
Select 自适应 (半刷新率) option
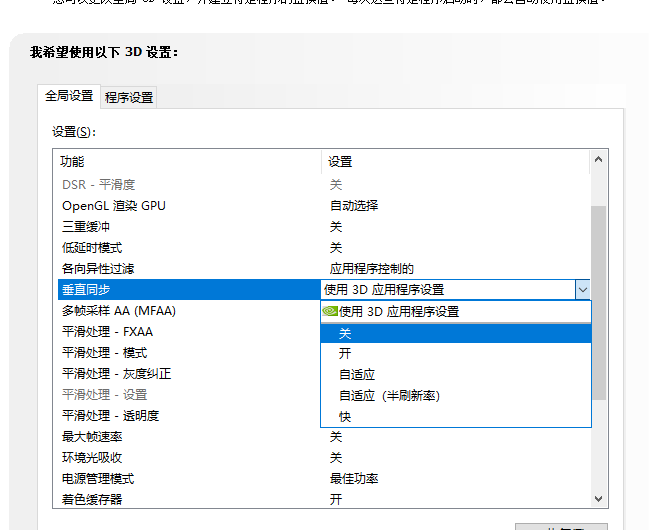[456, 396]
